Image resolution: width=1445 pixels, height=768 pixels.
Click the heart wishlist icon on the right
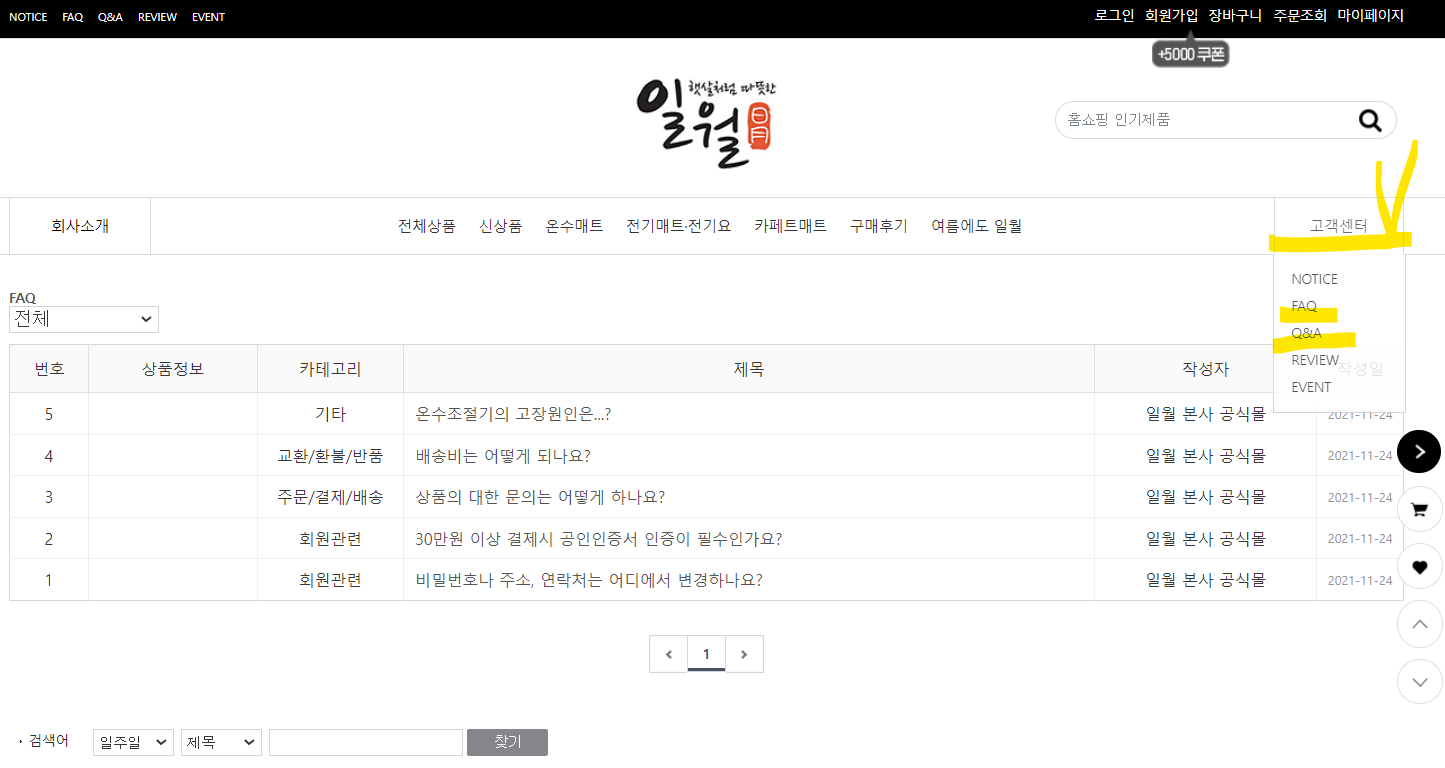pos(1419,566)
